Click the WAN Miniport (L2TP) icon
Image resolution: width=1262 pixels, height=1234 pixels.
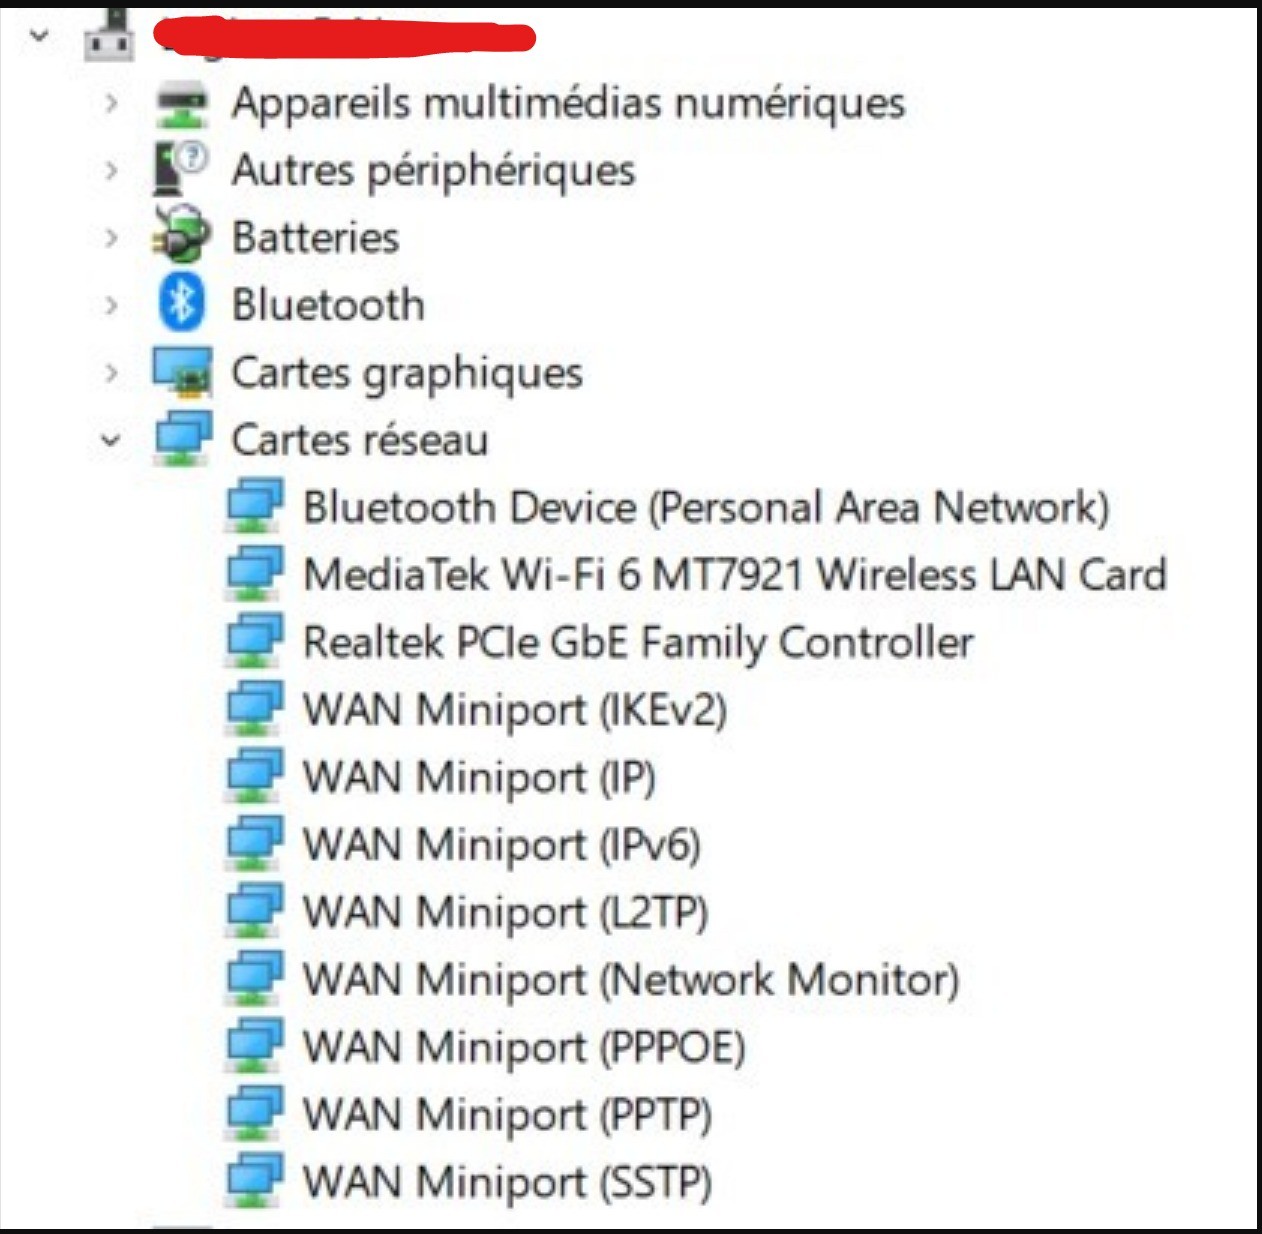(254, 911)
